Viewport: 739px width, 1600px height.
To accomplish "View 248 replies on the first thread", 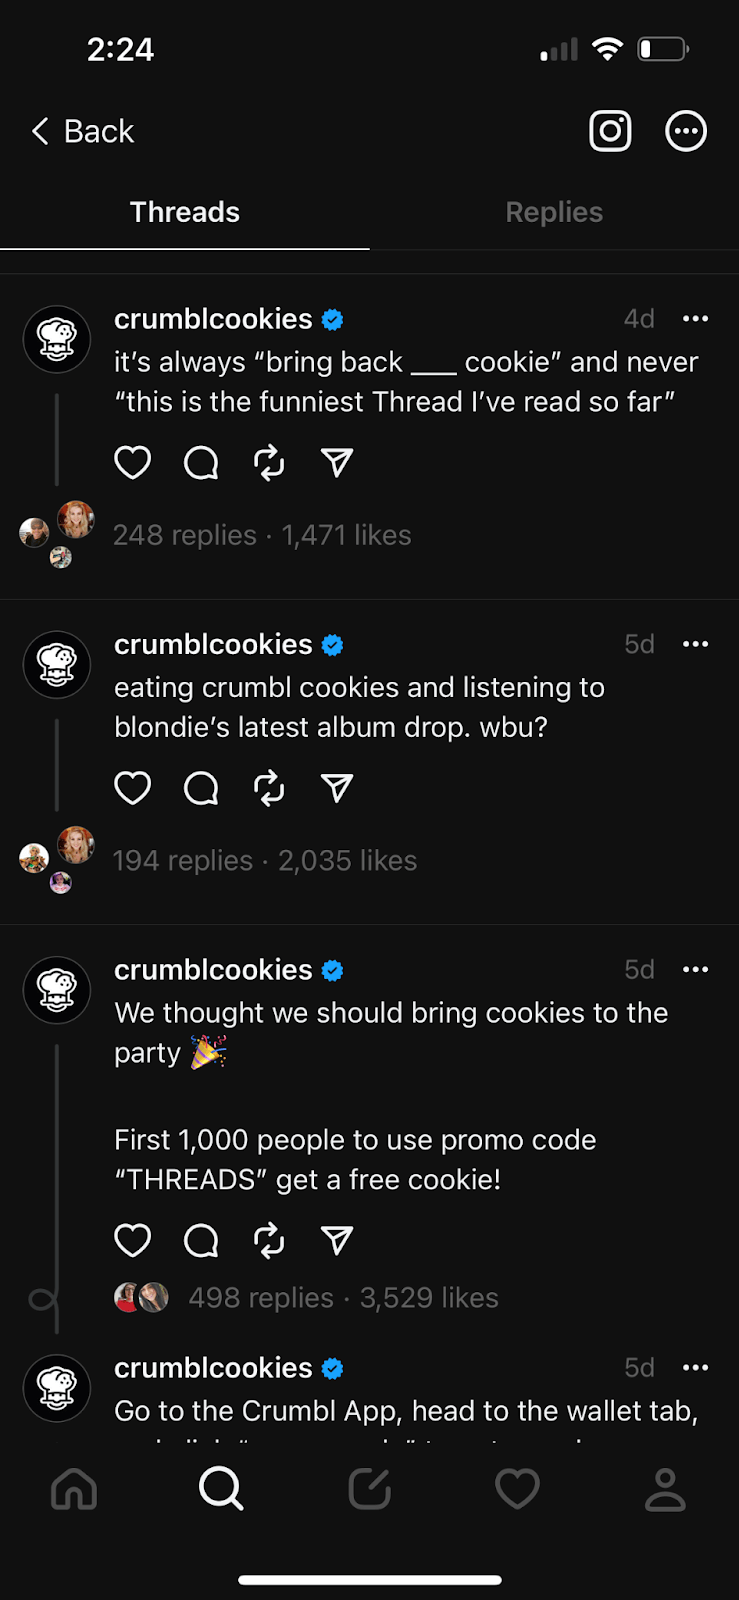I will pos(185,535).
